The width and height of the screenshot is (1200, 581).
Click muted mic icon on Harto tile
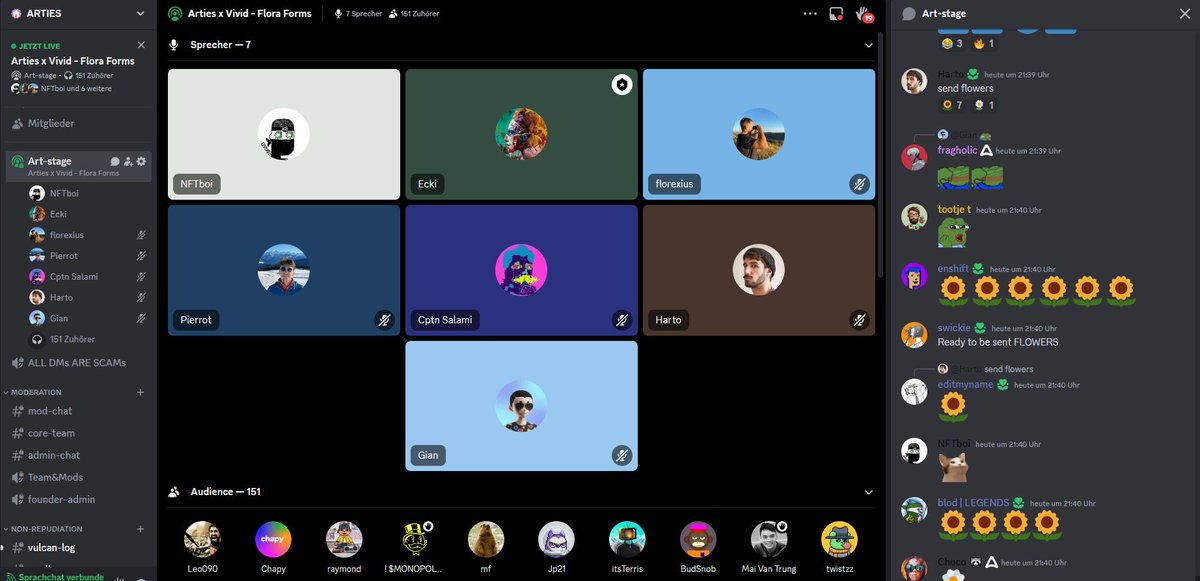859,320
